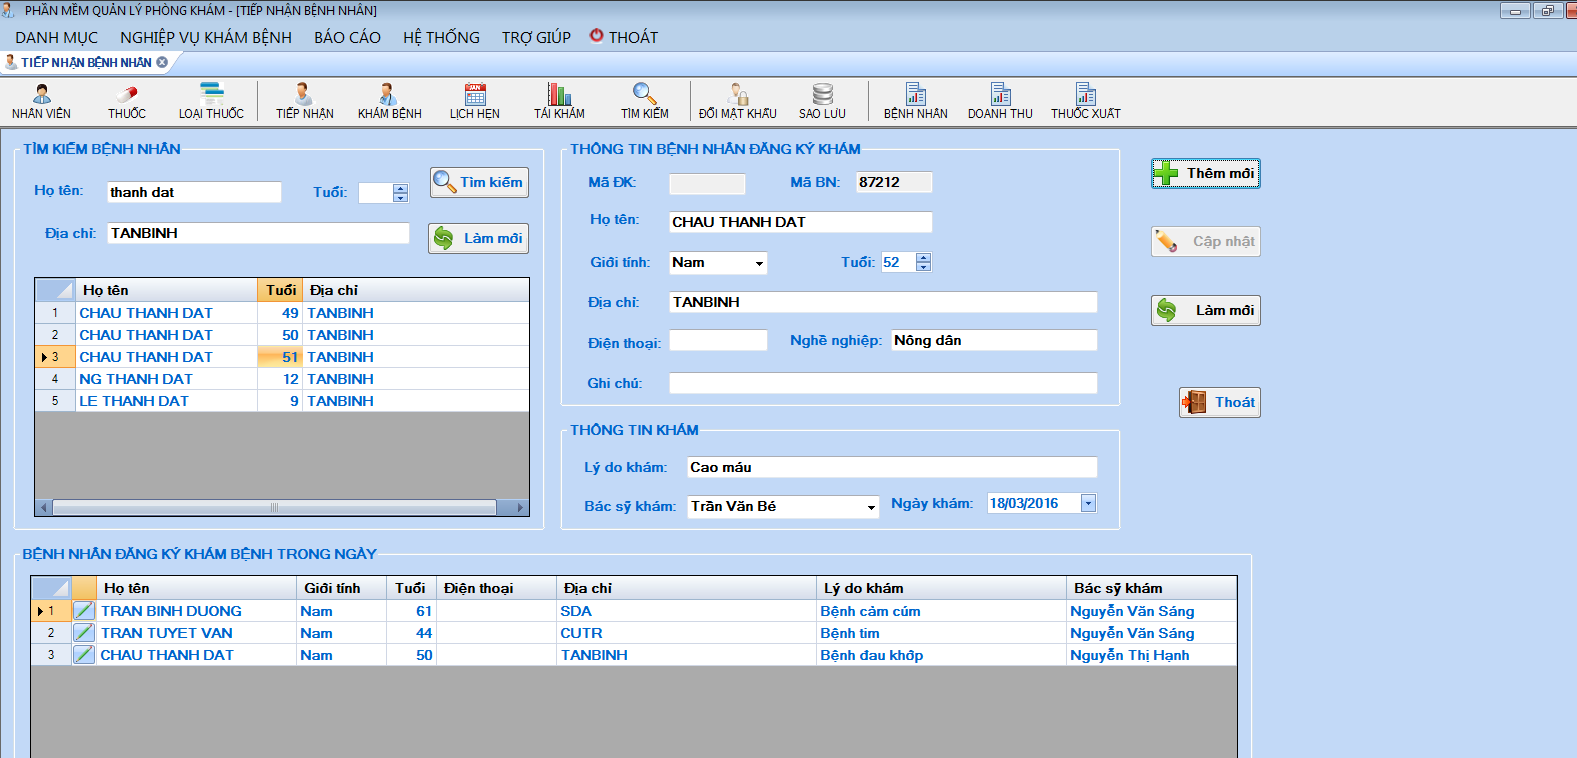Viewport: 1577px width, 758px height.
Task: Open the LỊCH HẸN calendar icon
Action: (475, 101)
